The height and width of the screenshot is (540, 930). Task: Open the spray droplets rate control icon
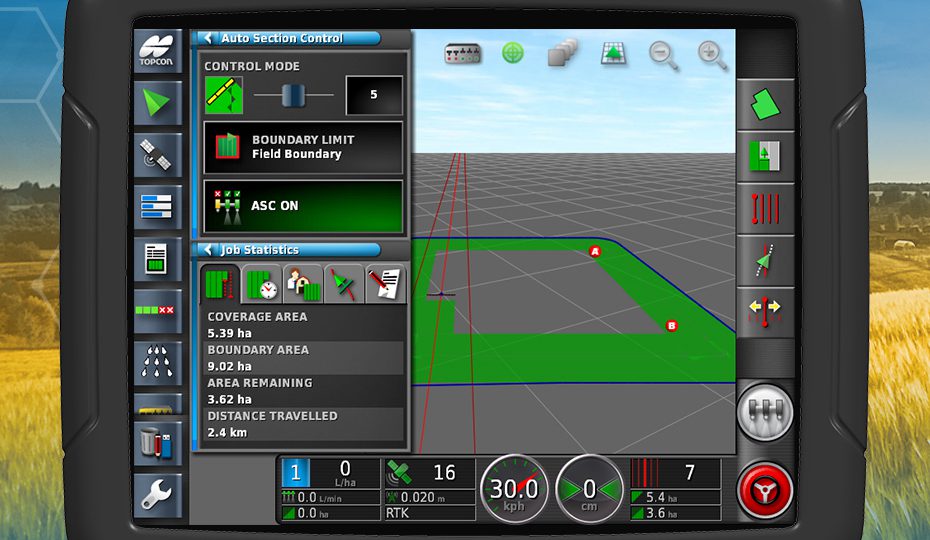(157, 363)
